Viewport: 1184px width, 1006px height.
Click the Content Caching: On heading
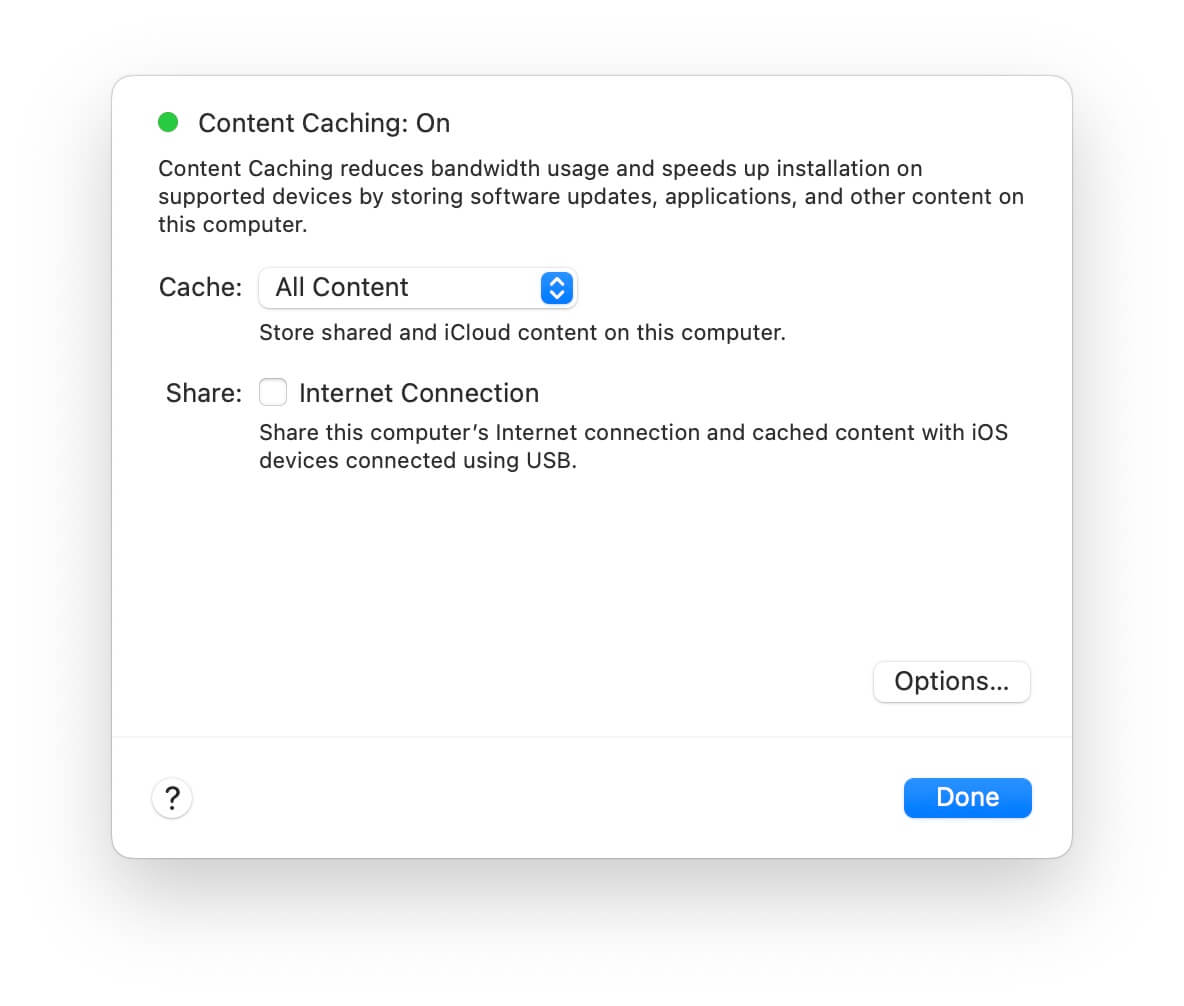tap(324, 123)
